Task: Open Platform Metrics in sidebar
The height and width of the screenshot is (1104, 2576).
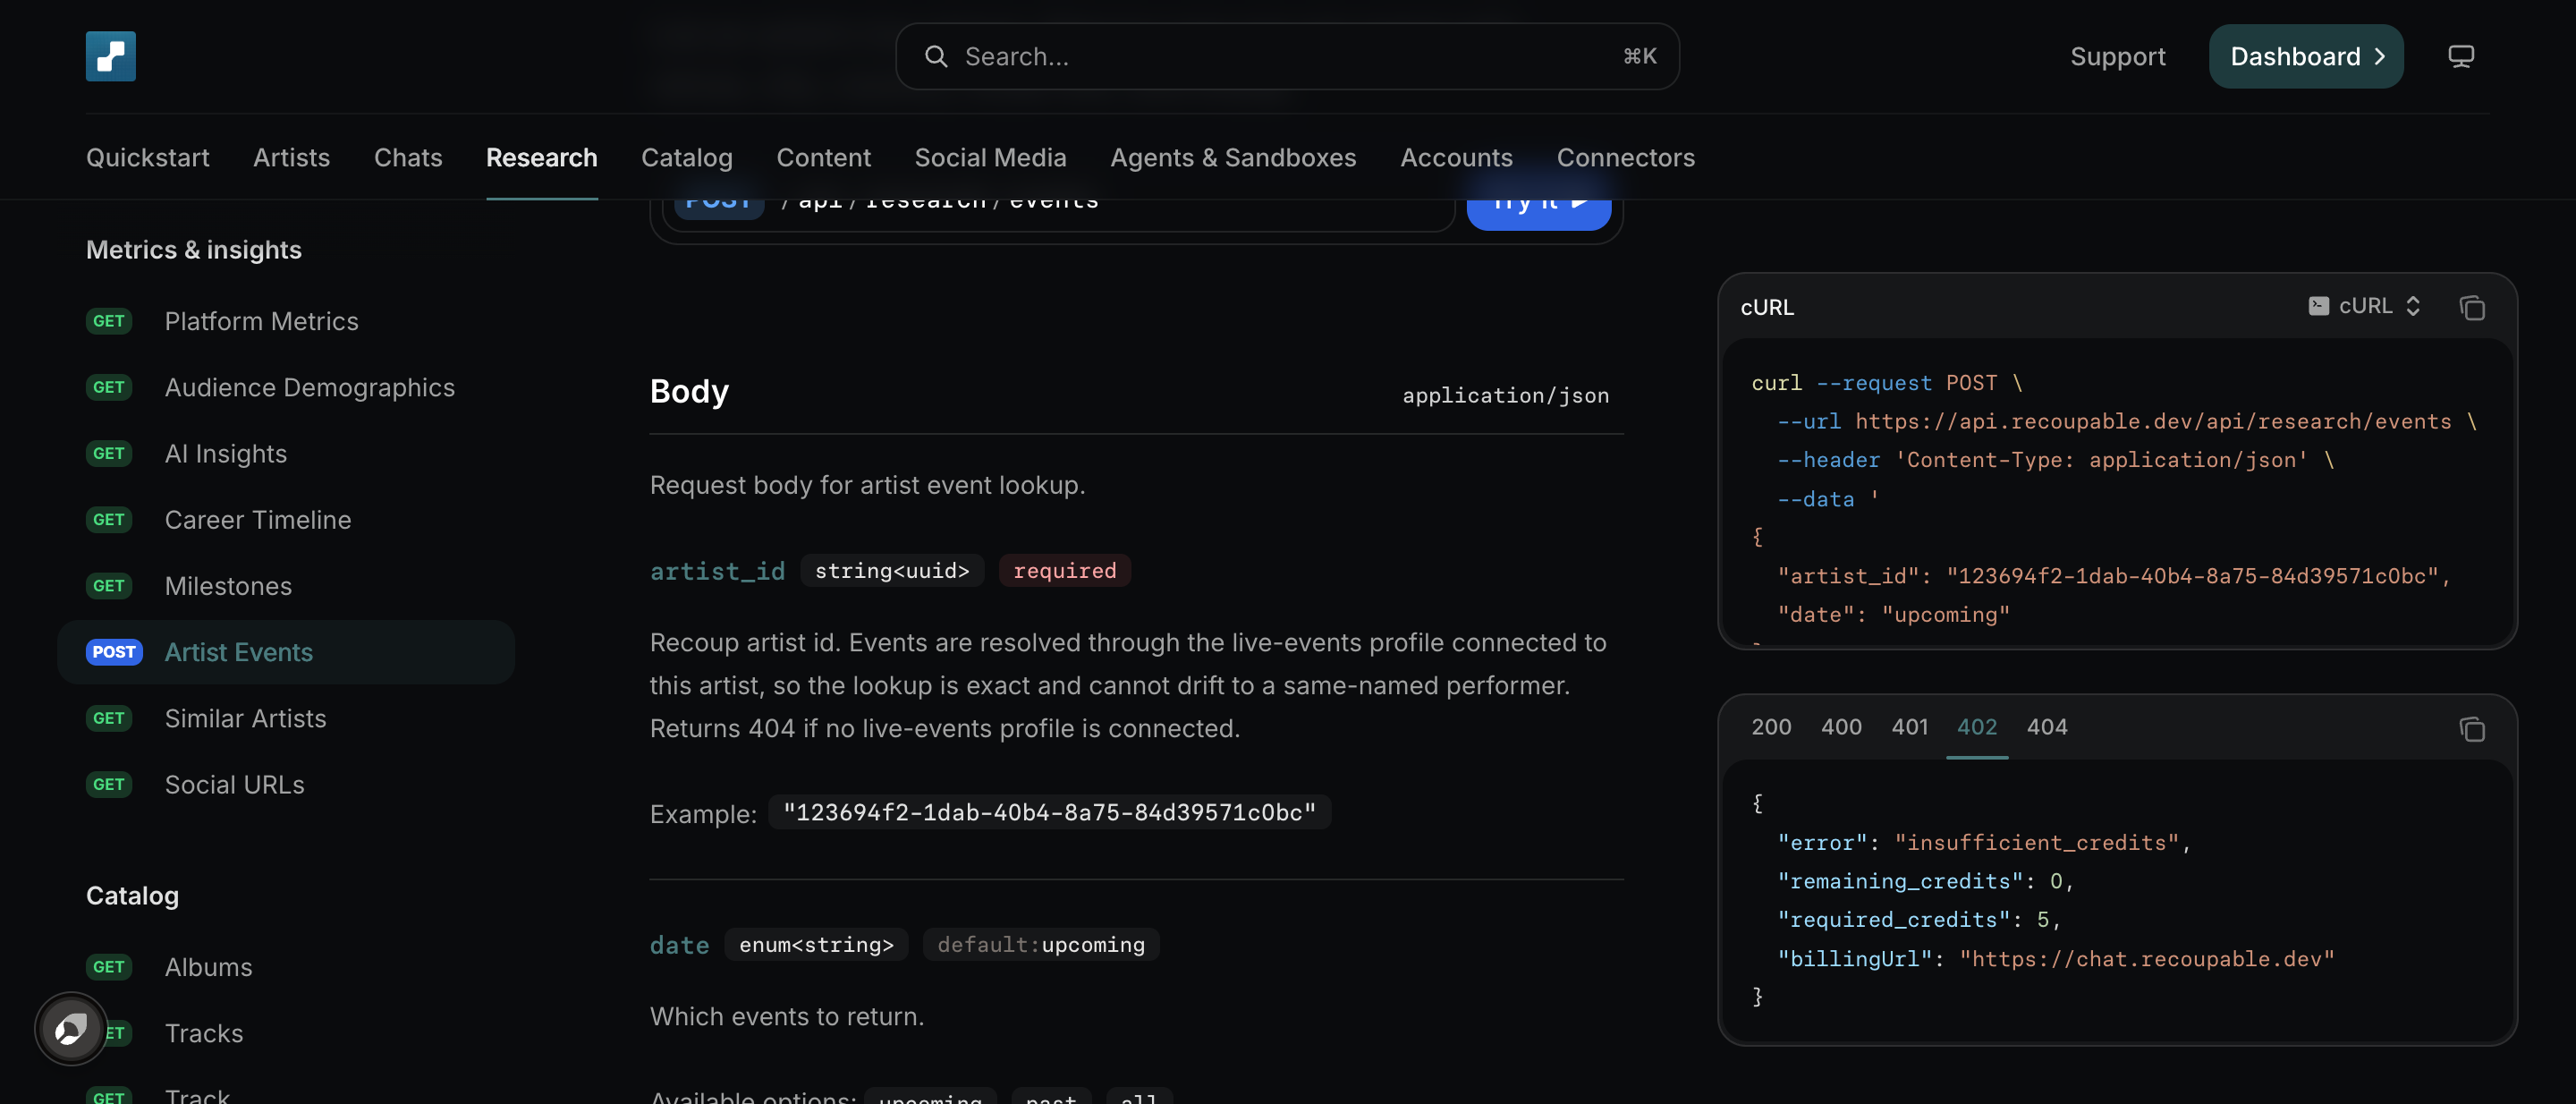Action: [x=286, y=321]
